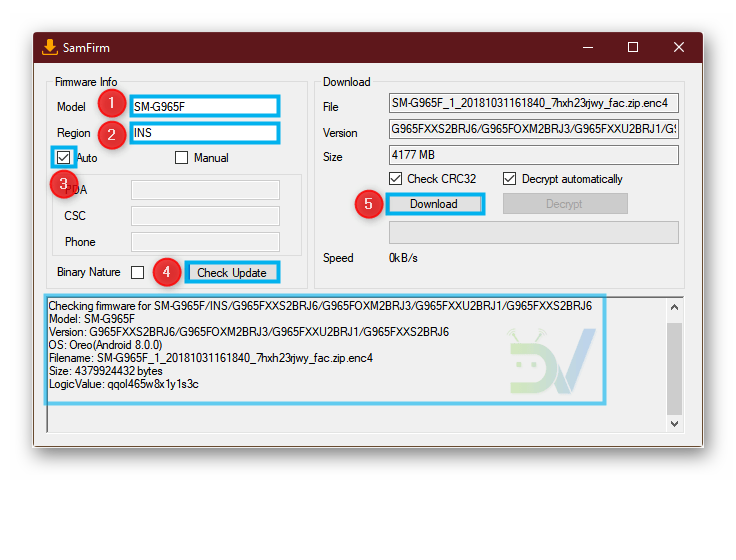Click the CSC input field
736x560 pixels.
coord(205,216)
